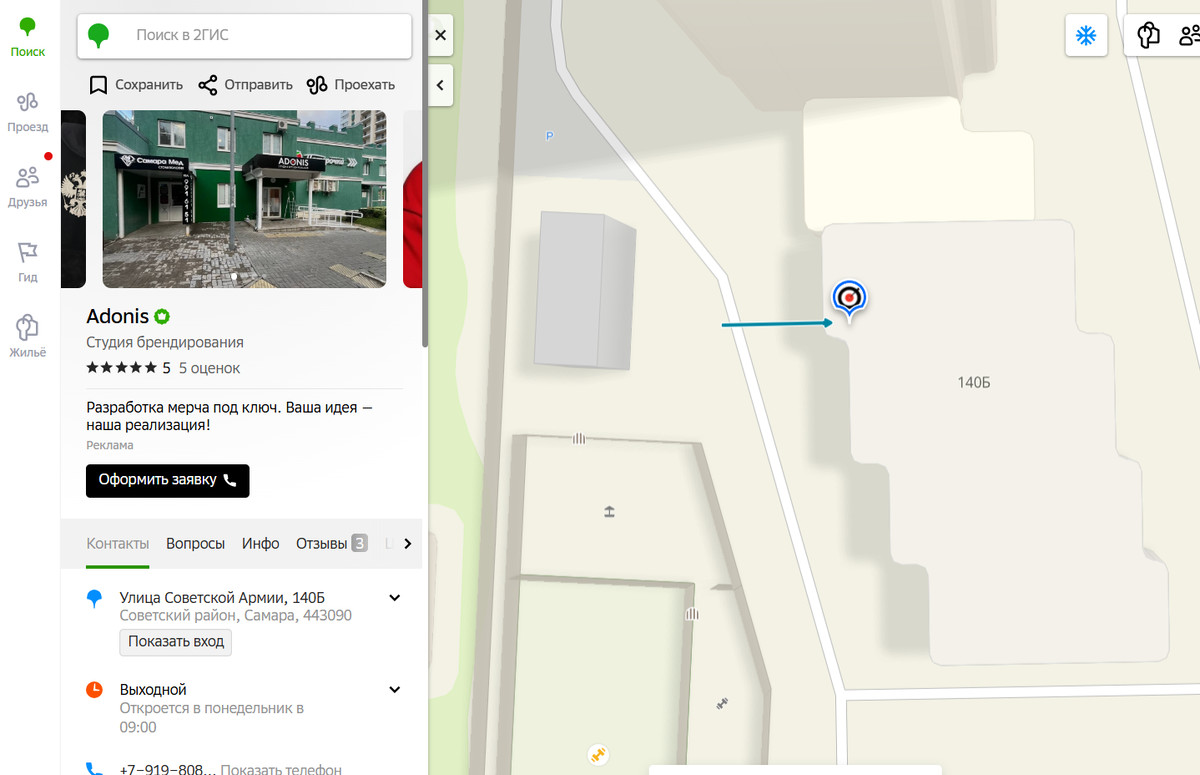The image size is (1200, 775).
Task: Switch to the Отзывы tab
Action: click(x=332, y=543)
